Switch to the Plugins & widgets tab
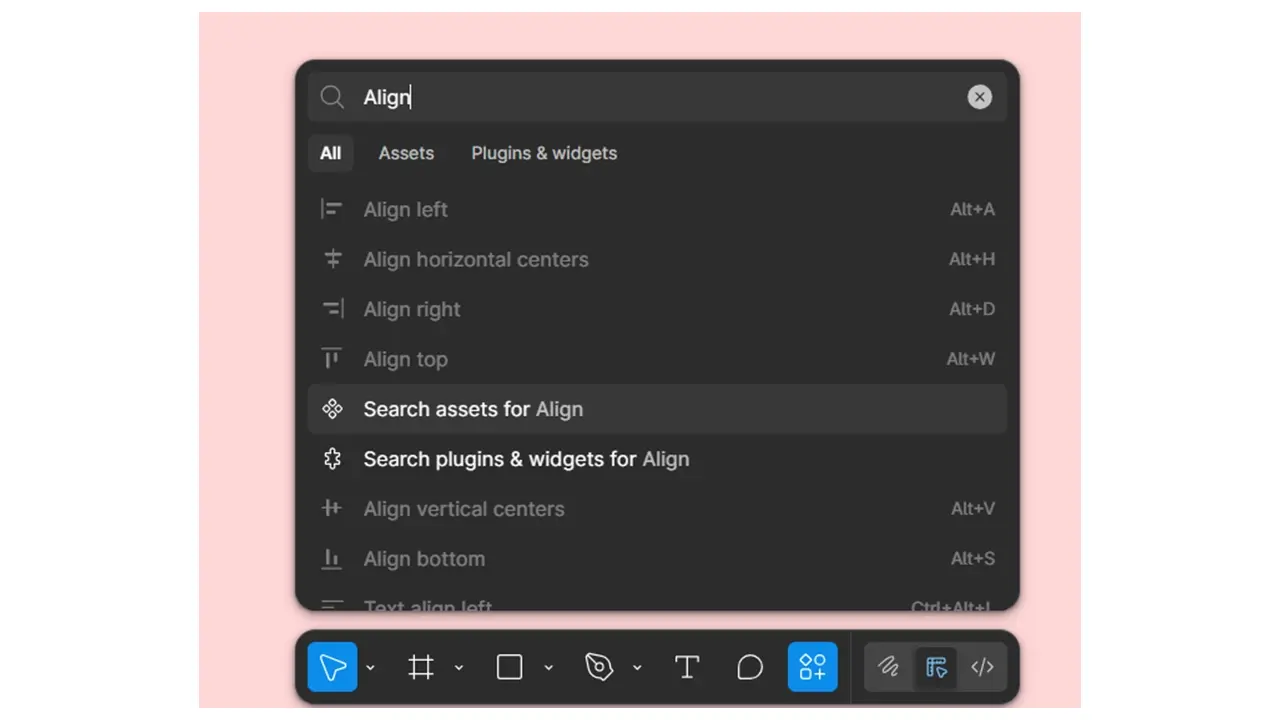The image size is (1280, 720). (x=544, y=153)
